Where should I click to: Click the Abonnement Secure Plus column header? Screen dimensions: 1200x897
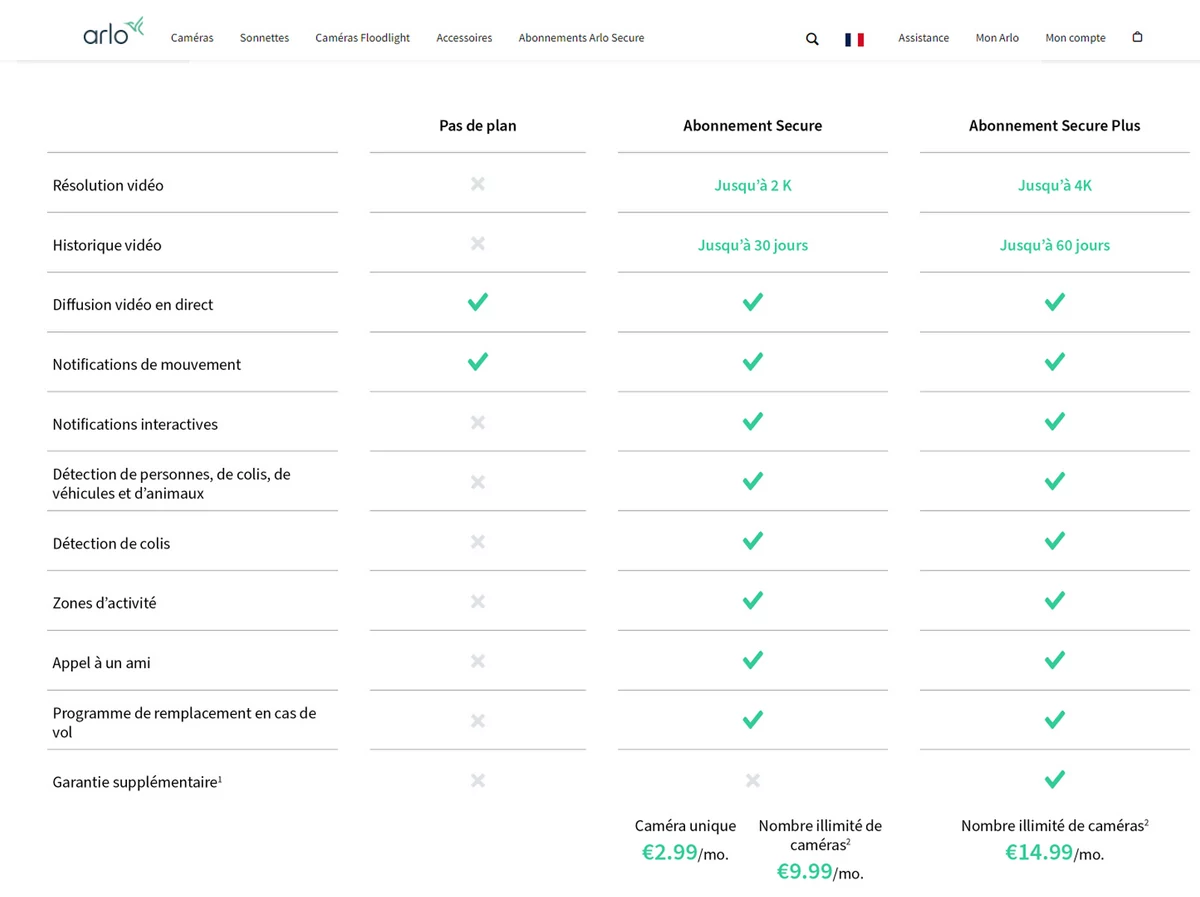(x=1055, y=126)
